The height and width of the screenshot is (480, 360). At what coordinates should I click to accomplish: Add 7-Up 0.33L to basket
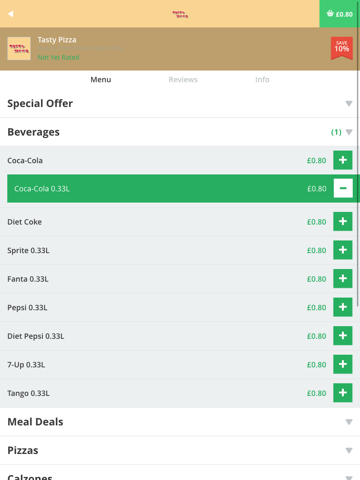click(343, 364)
